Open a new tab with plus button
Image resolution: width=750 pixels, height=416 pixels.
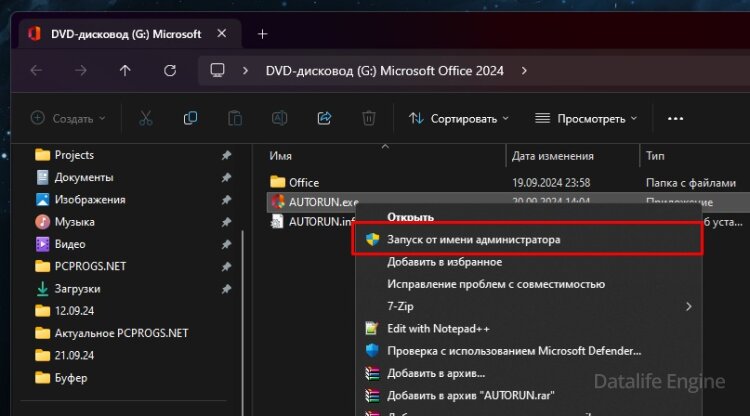point(263,33)
